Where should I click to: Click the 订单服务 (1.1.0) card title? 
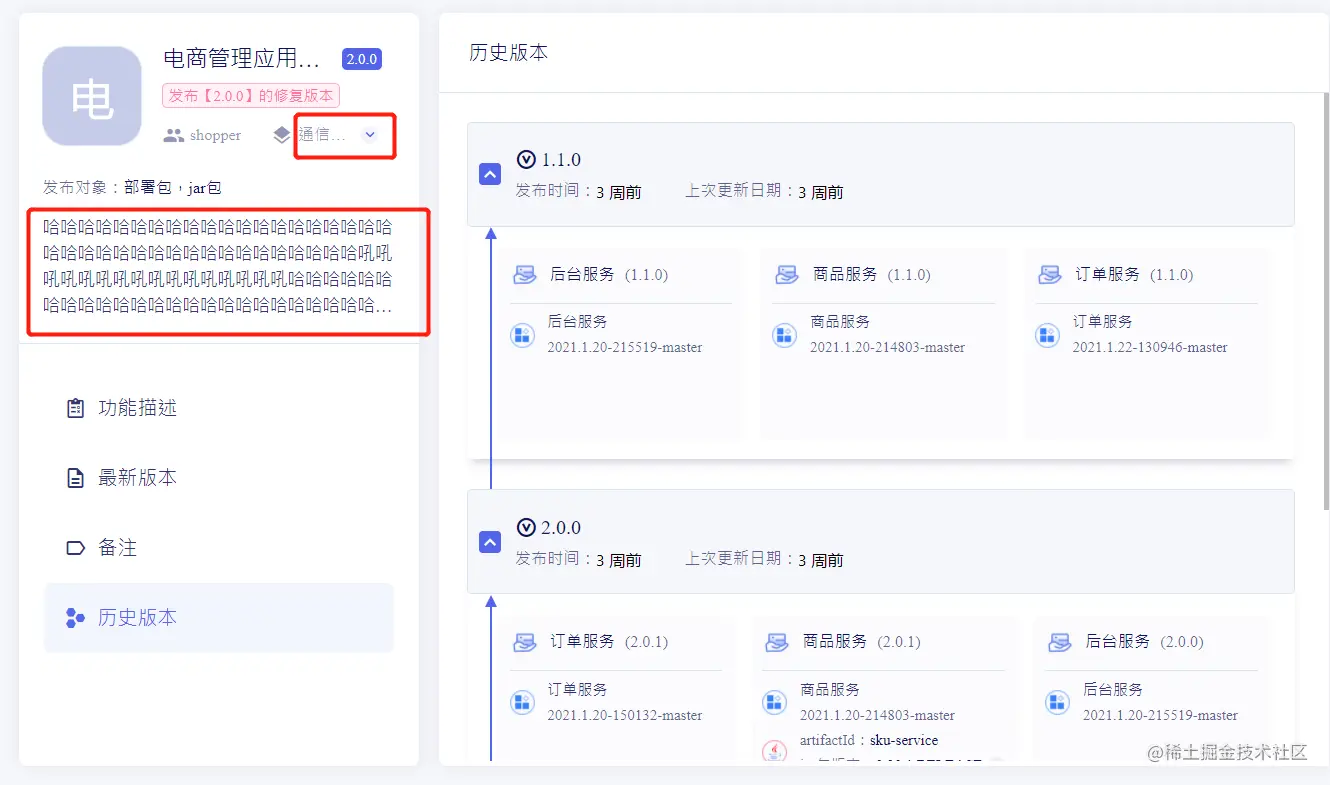click(1135, 274)
